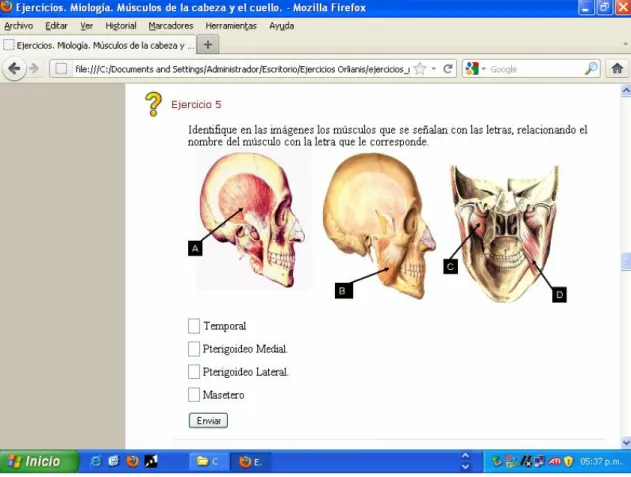This screenshot has width=631, height=477.
Task: Click the page scrollbar down arrow
Action: (626, 443)
